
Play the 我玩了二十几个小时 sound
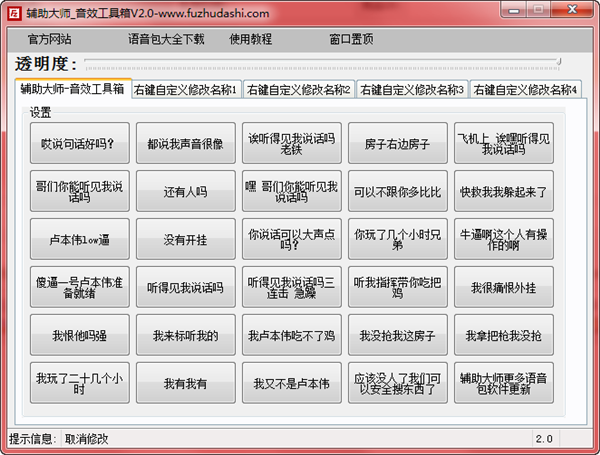[x=80, y=383]
